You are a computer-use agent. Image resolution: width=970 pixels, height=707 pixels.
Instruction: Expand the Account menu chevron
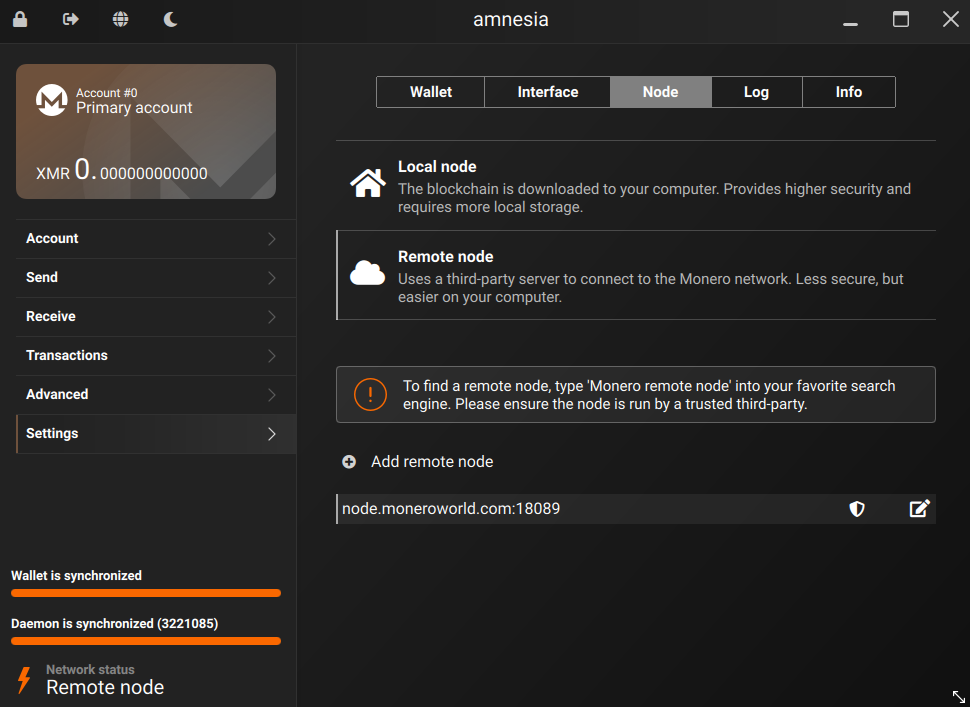[272, 239]
